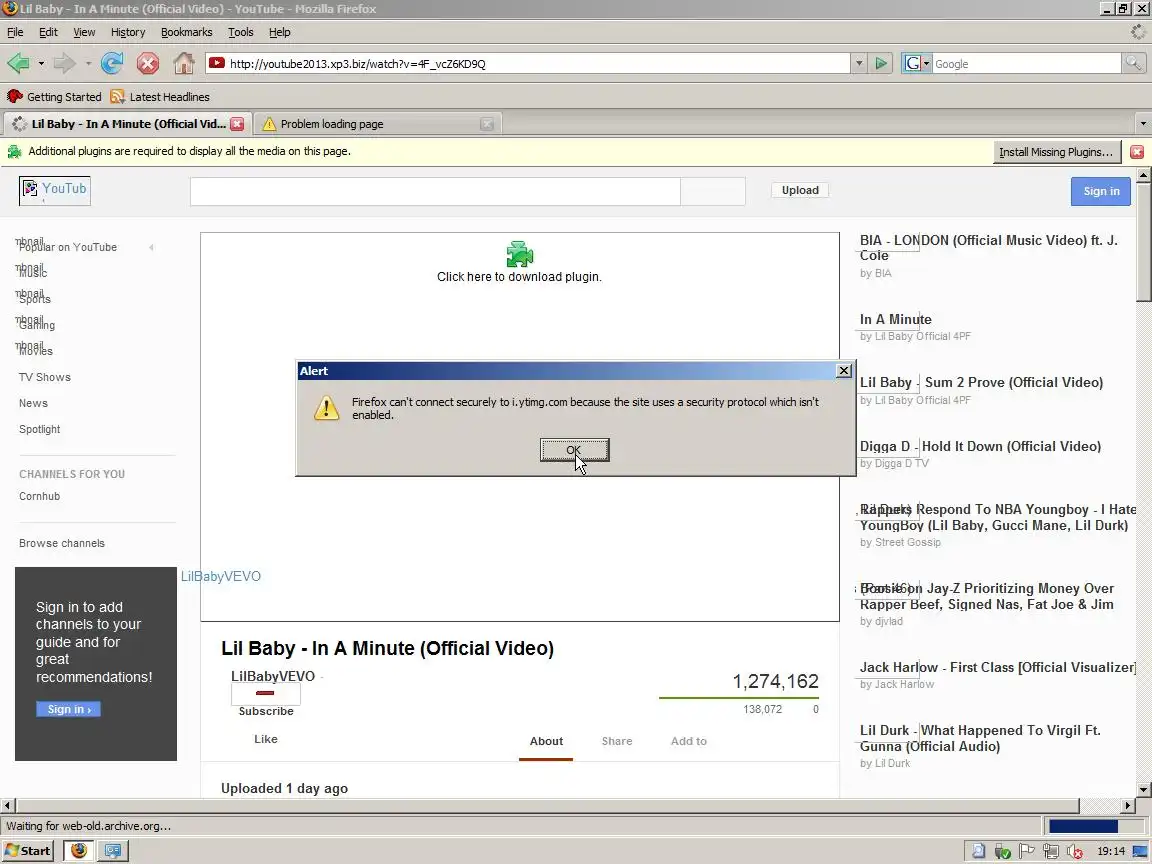Click the green shield icon in the system tray
The width and height of the screenshot is (1152, 864).
click(x=1002, y=852)
